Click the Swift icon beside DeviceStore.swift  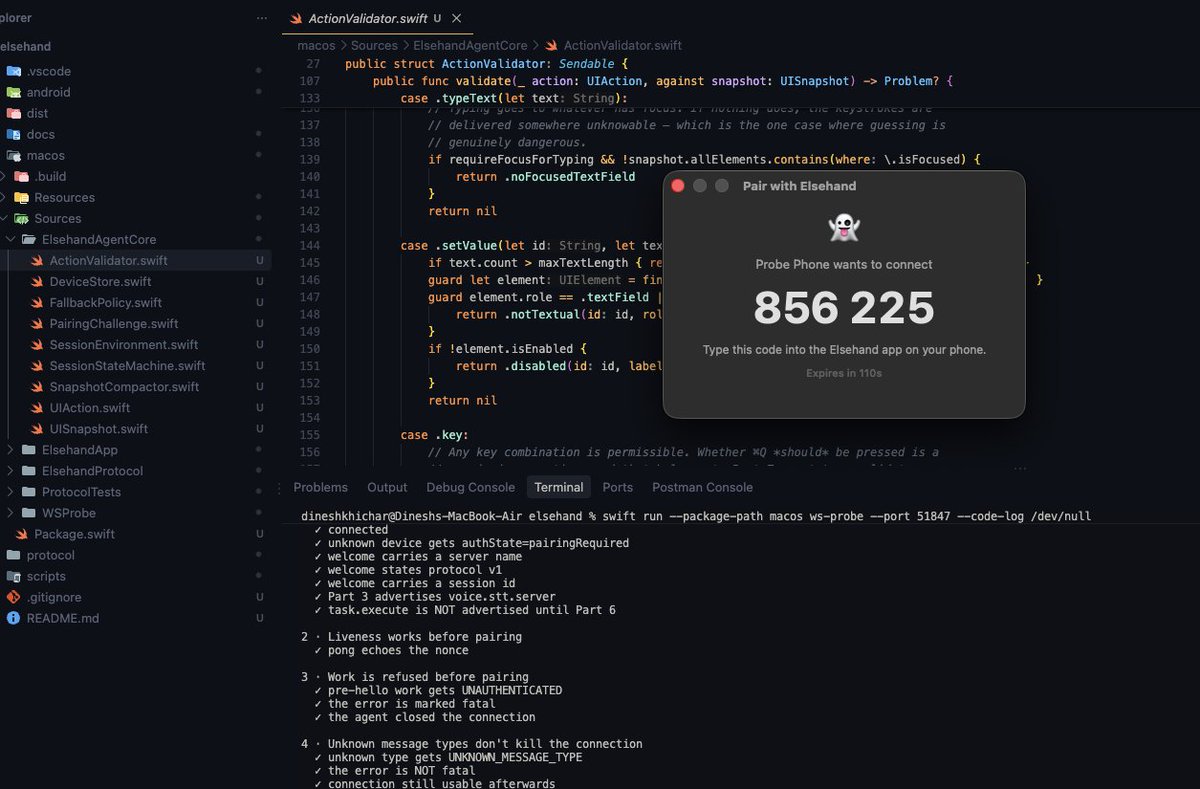[38, 282]
